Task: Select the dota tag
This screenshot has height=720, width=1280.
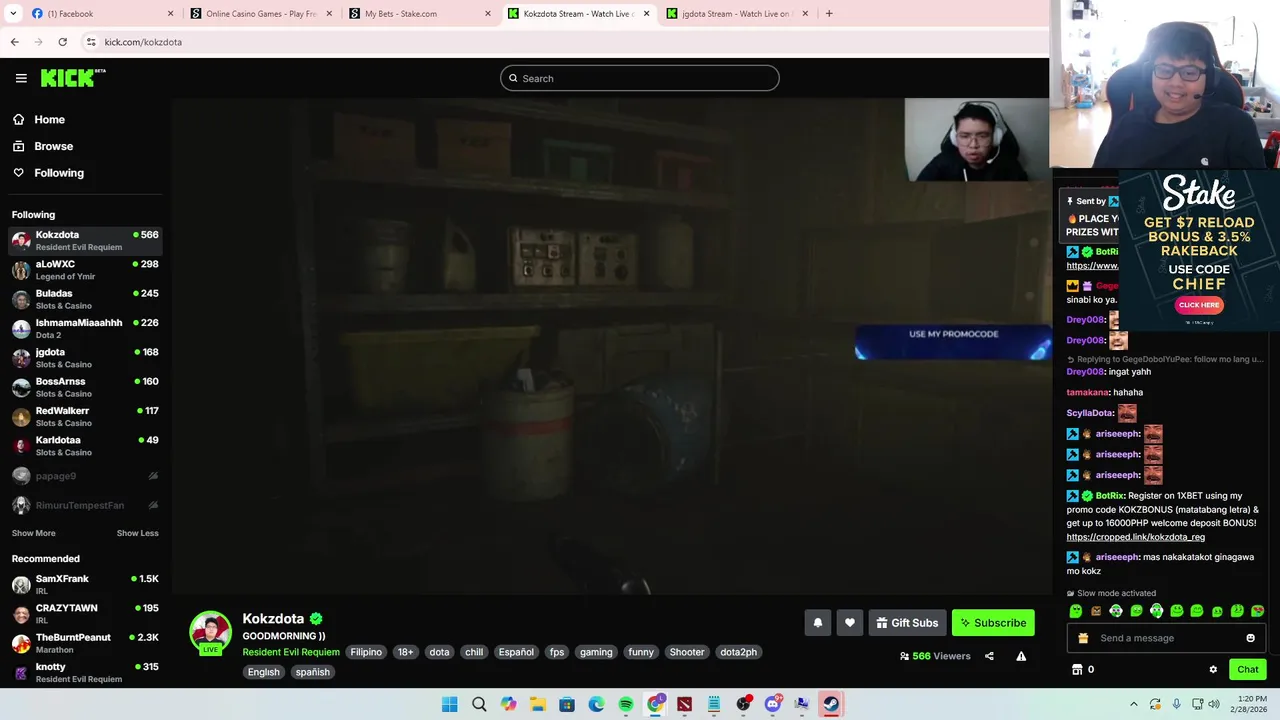Action: (439, 652)
